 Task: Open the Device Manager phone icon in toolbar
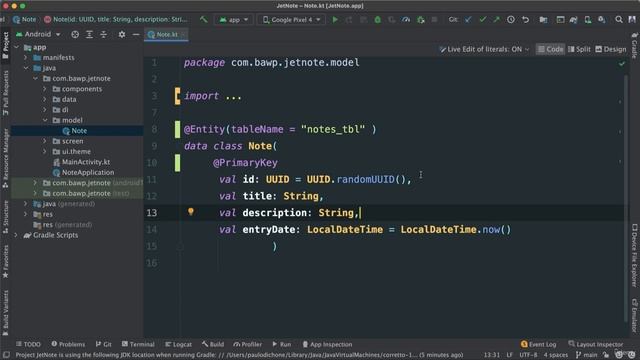[x=588, y=19]
